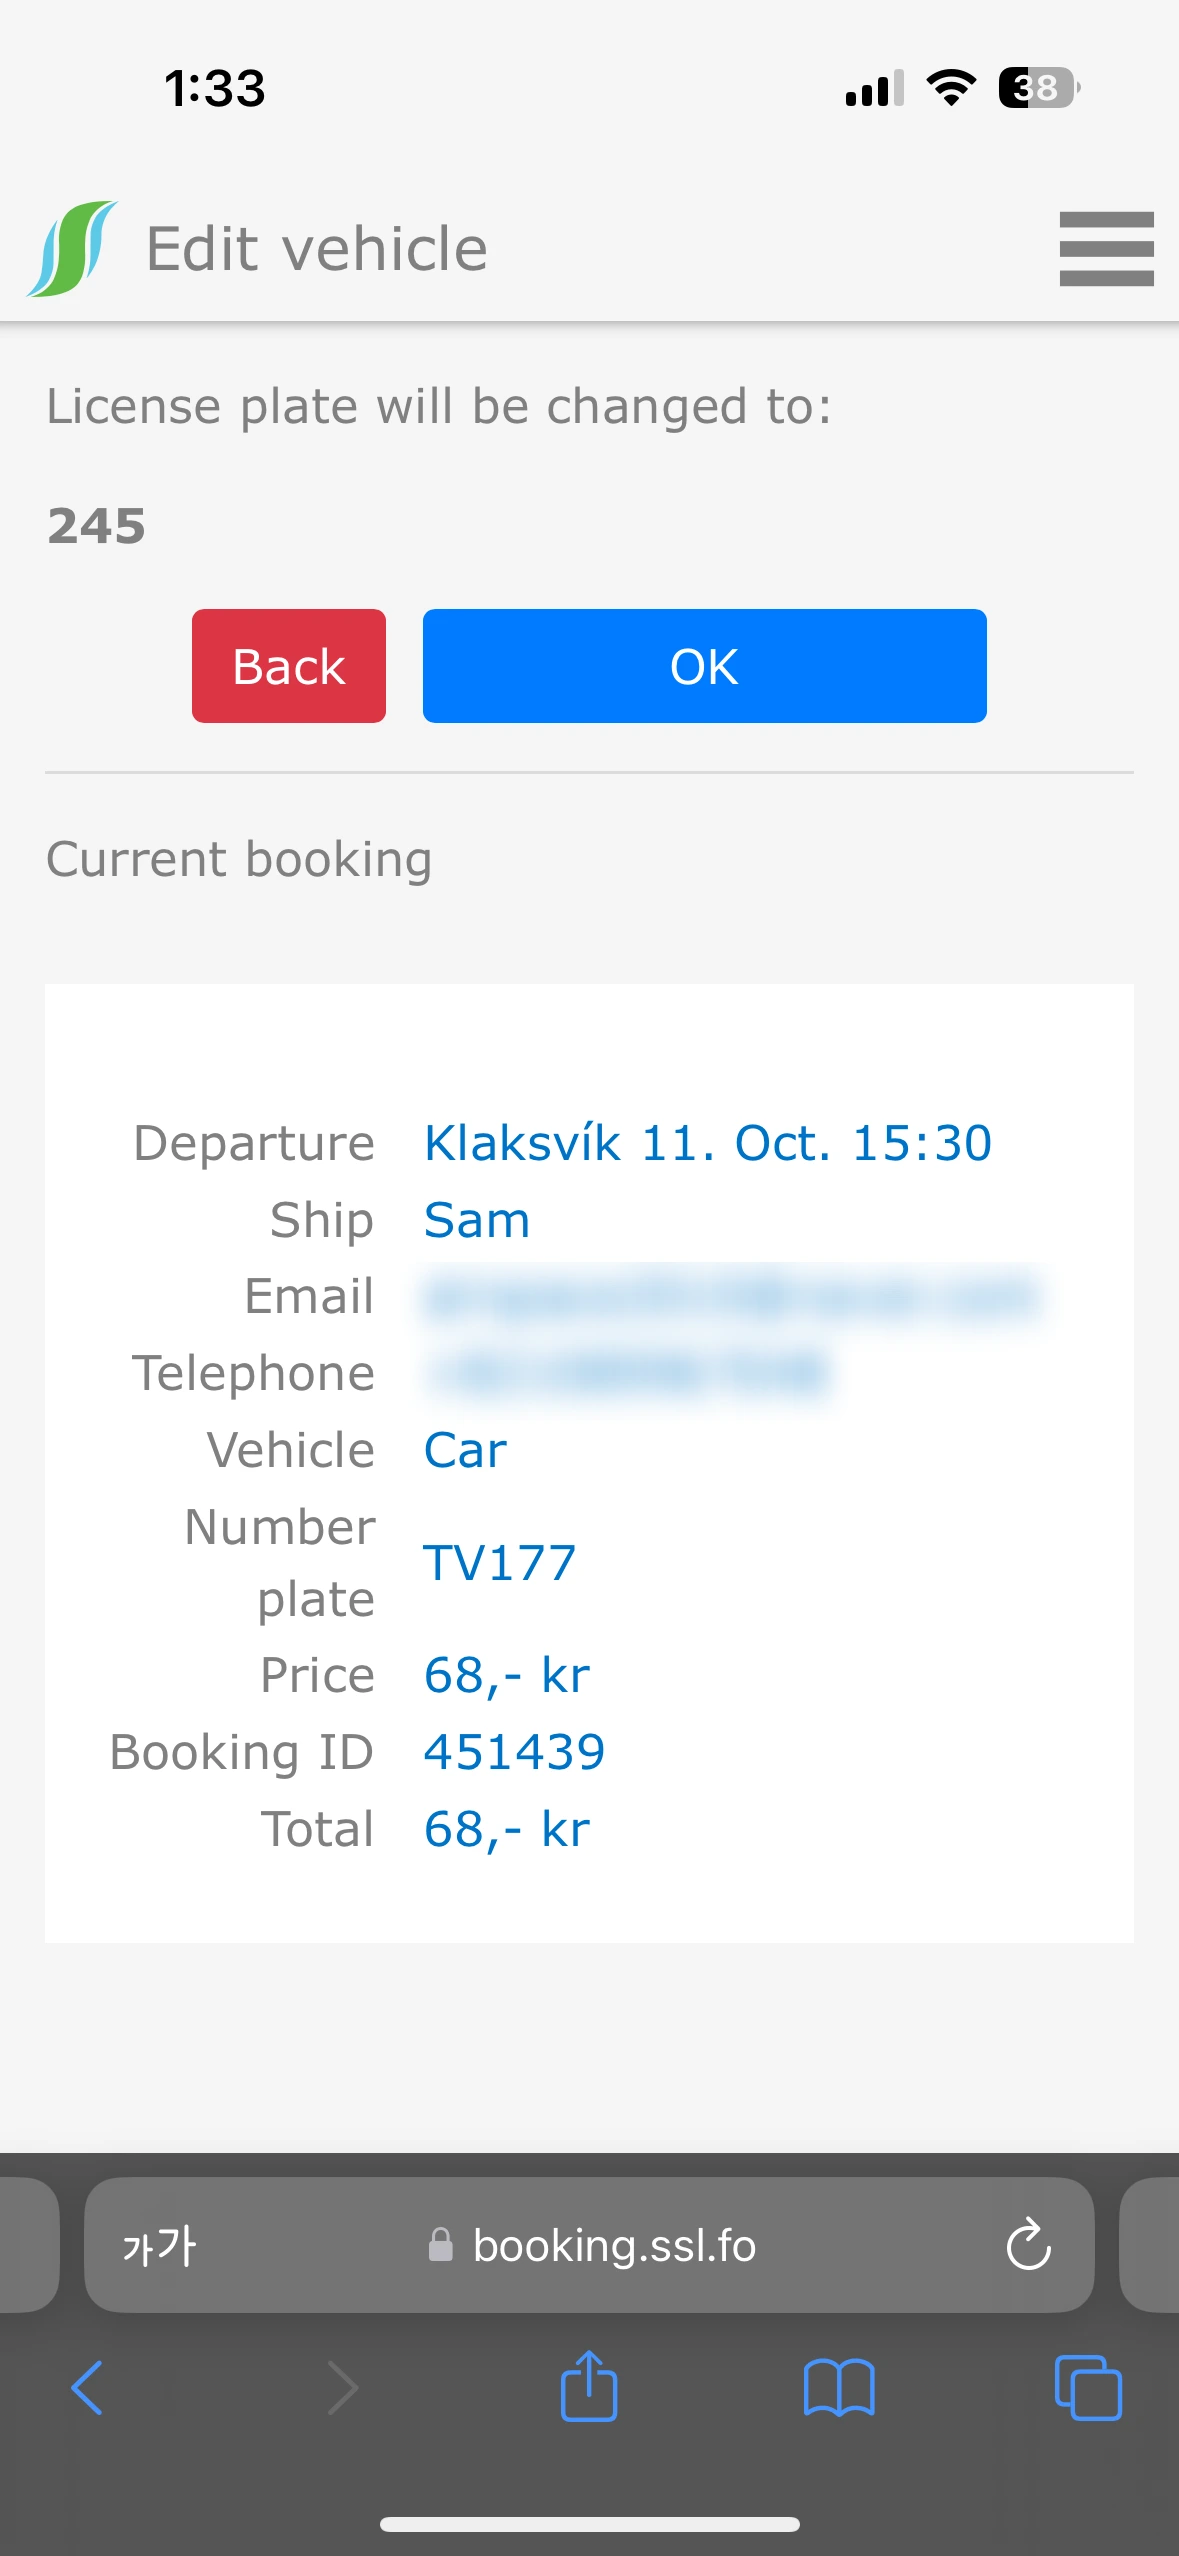Viewport: 1179px width, 2556px height.
Task: Open the Safari share sheet
Action: coord(589,2387)
